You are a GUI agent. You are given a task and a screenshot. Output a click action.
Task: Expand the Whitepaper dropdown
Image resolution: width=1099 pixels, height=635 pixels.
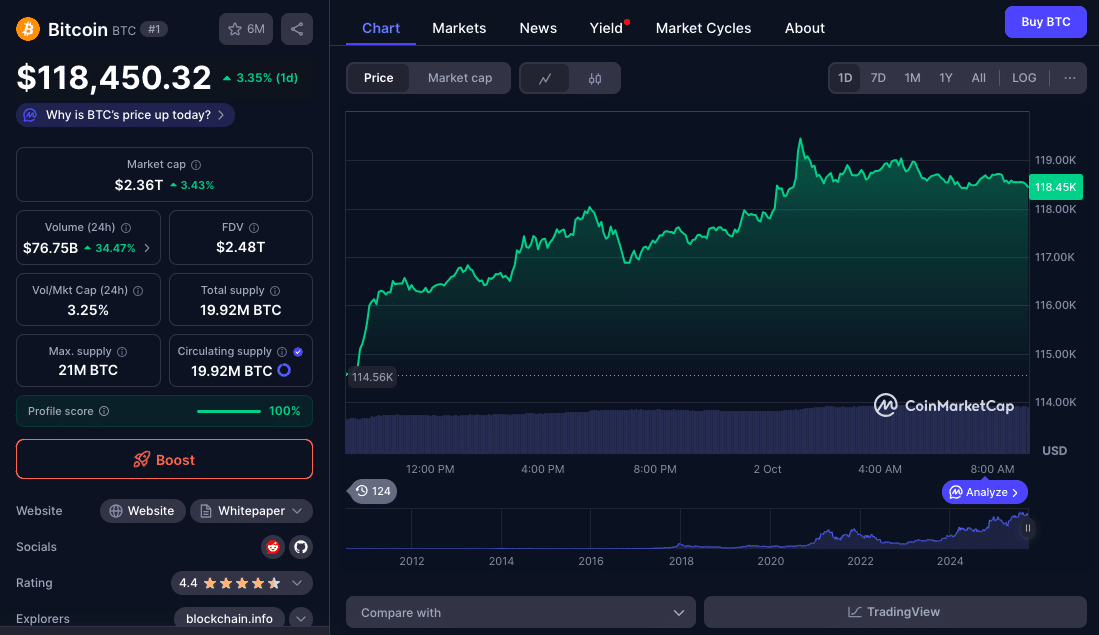point(251,511)
